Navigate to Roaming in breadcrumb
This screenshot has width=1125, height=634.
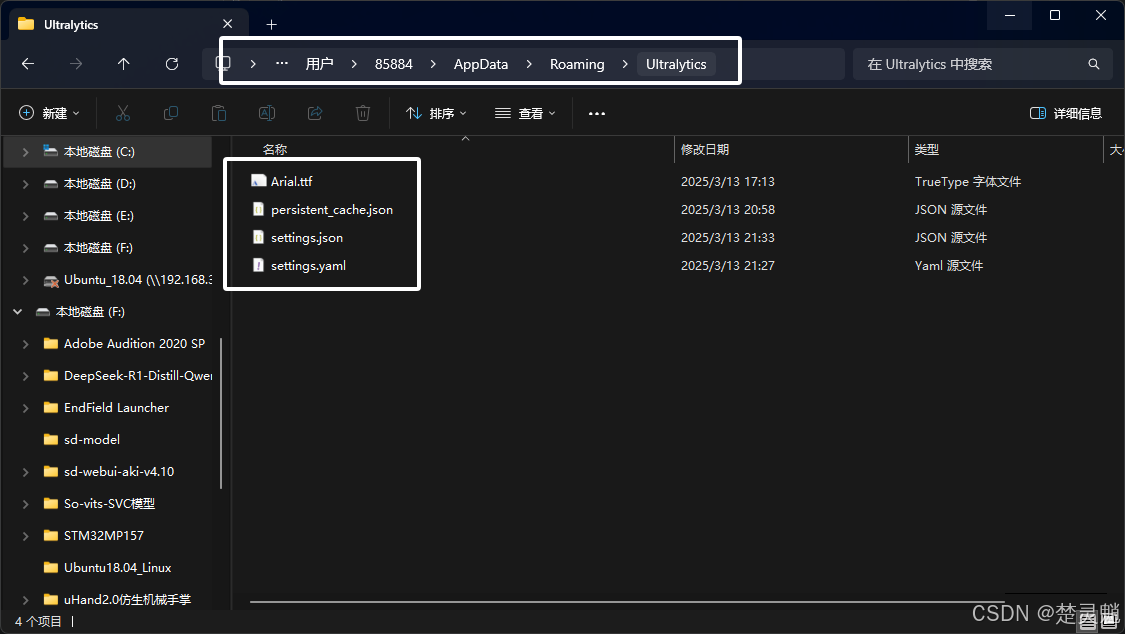coord(577,64)
